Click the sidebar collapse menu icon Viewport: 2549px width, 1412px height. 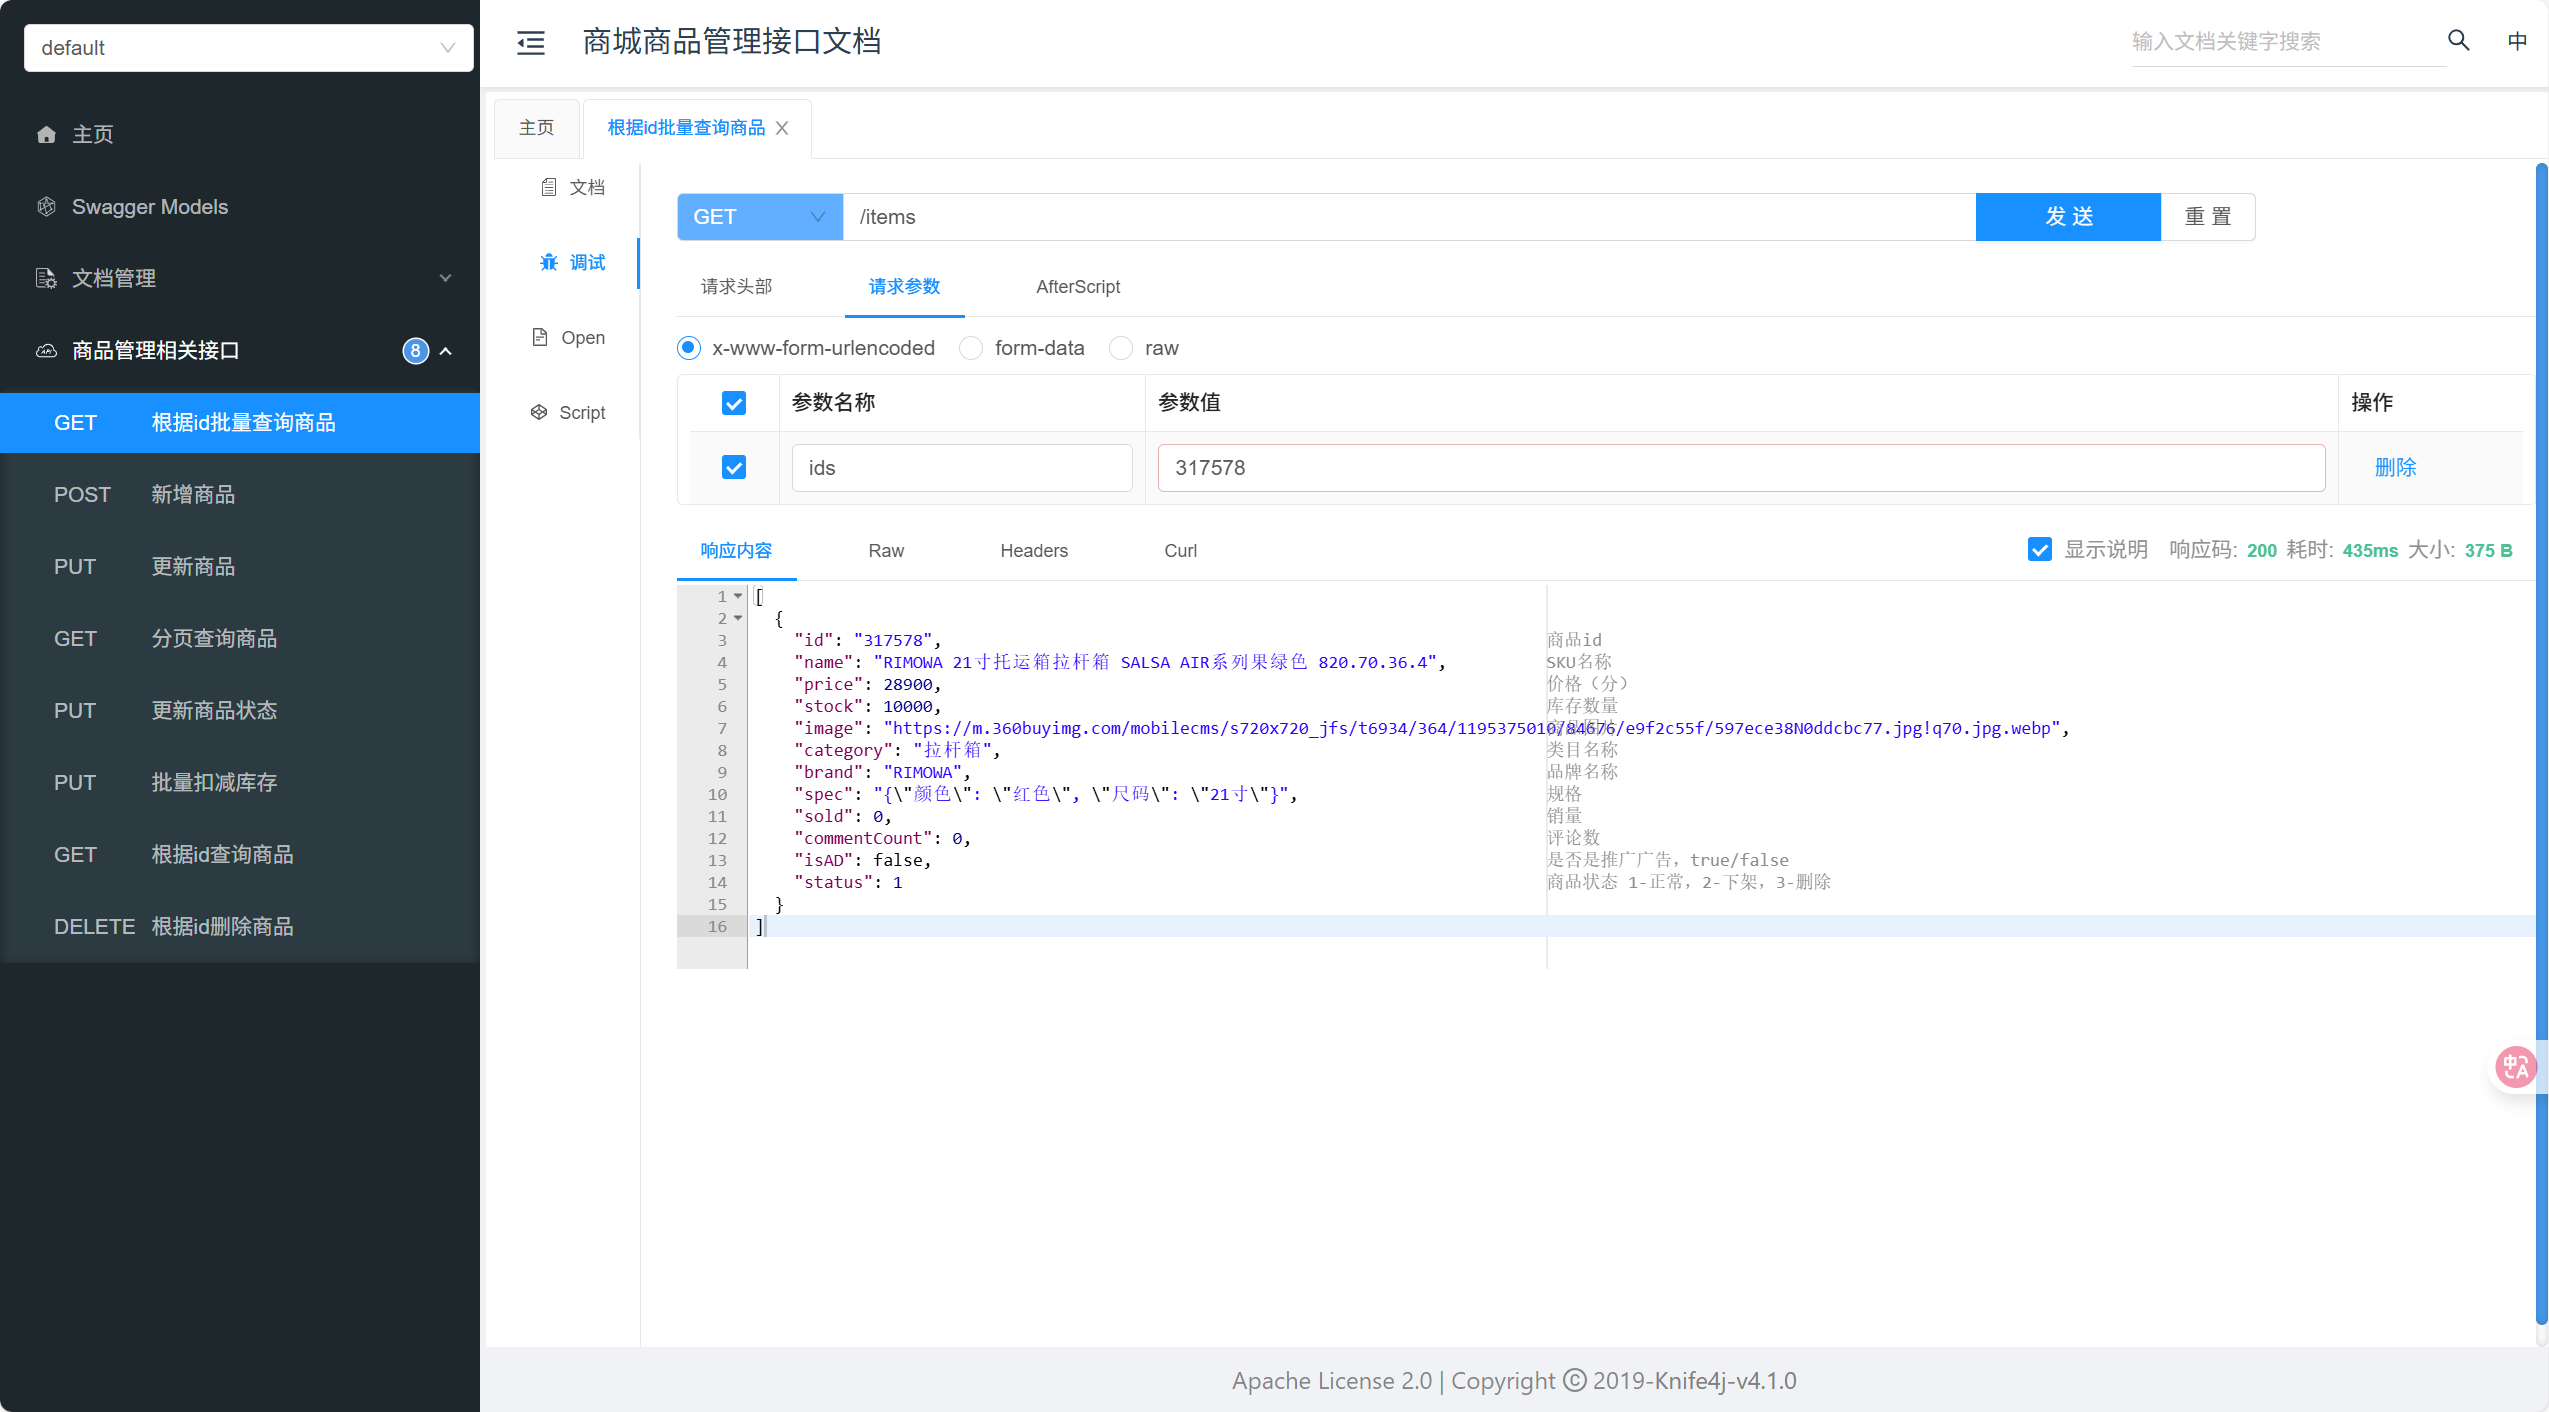[530, 42]
